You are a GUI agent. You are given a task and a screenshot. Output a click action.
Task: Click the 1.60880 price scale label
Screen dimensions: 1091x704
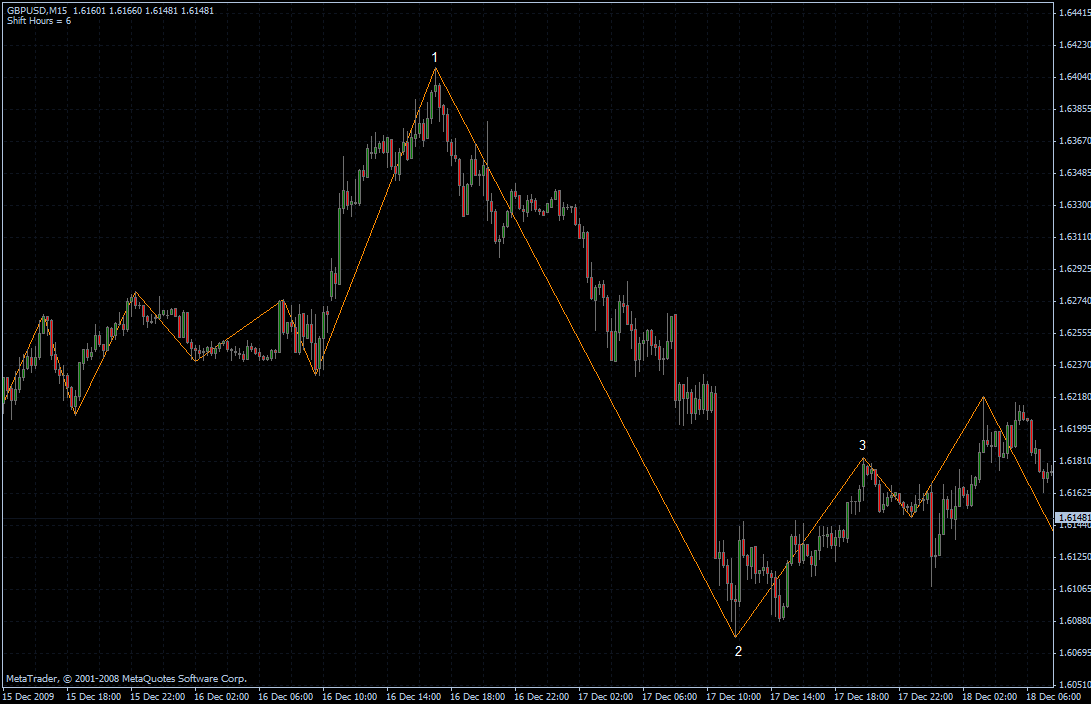(1074, 621)
